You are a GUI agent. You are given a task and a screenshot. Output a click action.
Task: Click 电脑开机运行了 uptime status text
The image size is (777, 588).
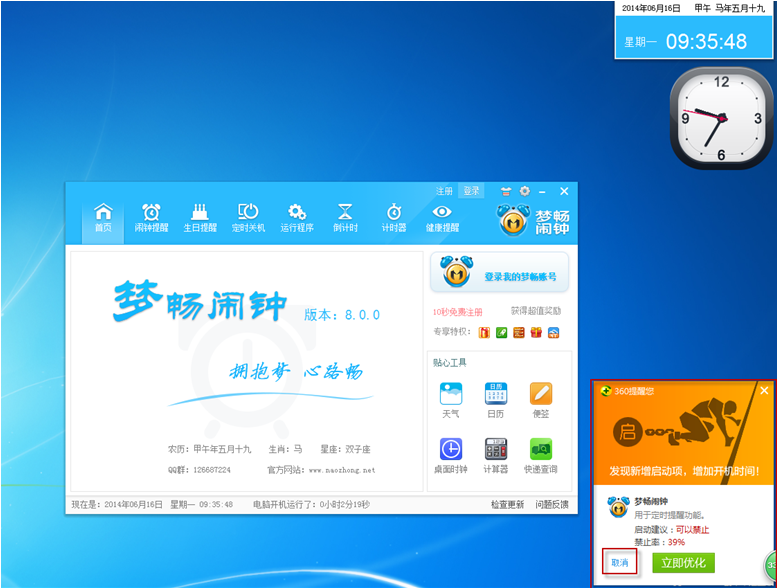311,504
